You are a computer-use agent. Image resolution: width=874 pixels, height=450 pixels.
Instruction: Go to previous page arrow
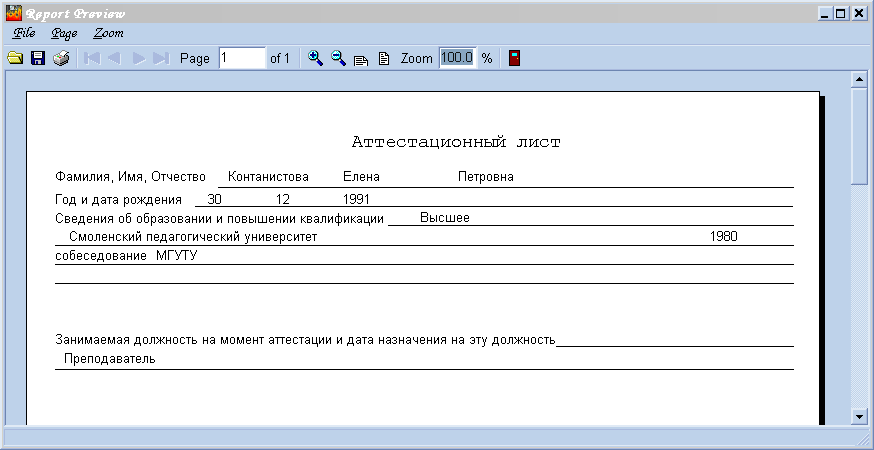114,58
